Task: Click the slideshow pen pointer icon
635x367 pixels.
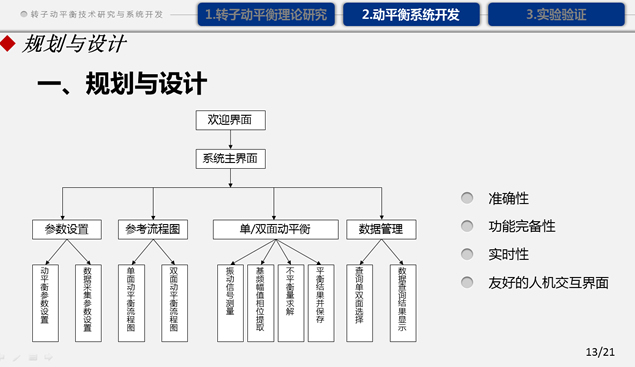Action: pyautogui.click(x=17, y=358)
